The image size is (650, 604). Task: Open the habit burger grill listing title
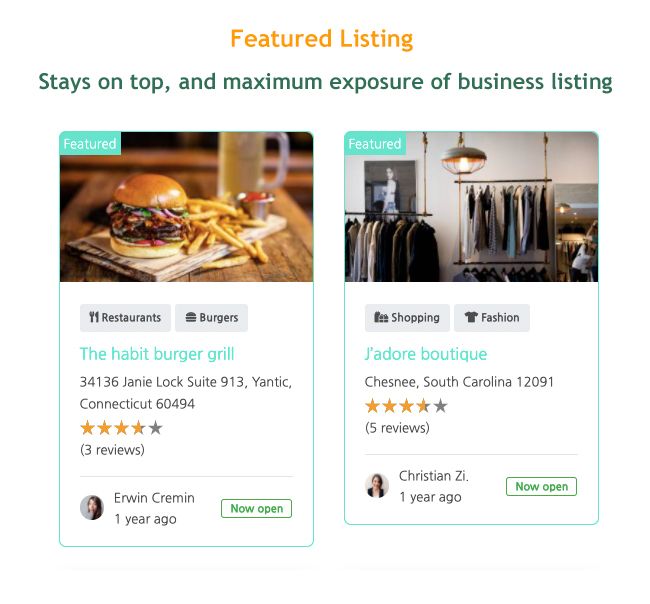pyautogui.click(x=157, y=354)
